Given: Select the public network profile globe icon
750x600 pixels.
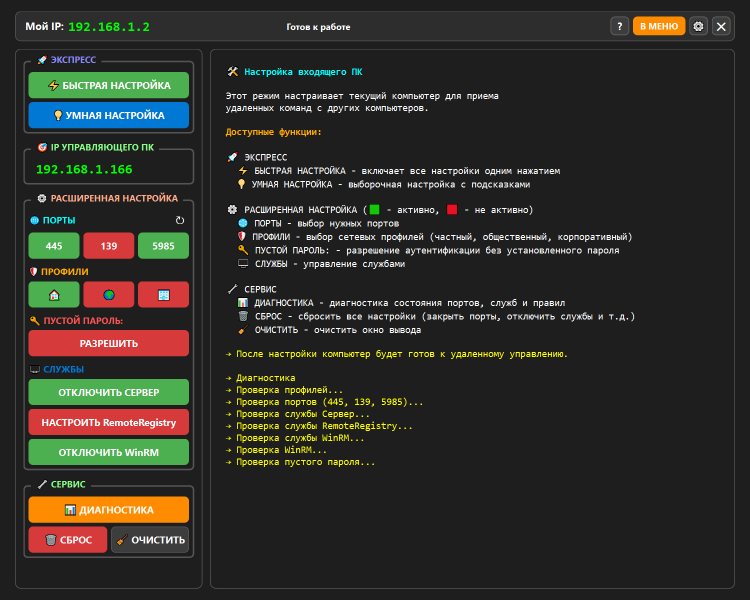Looking at the screenshot, I should click(108, 295).
